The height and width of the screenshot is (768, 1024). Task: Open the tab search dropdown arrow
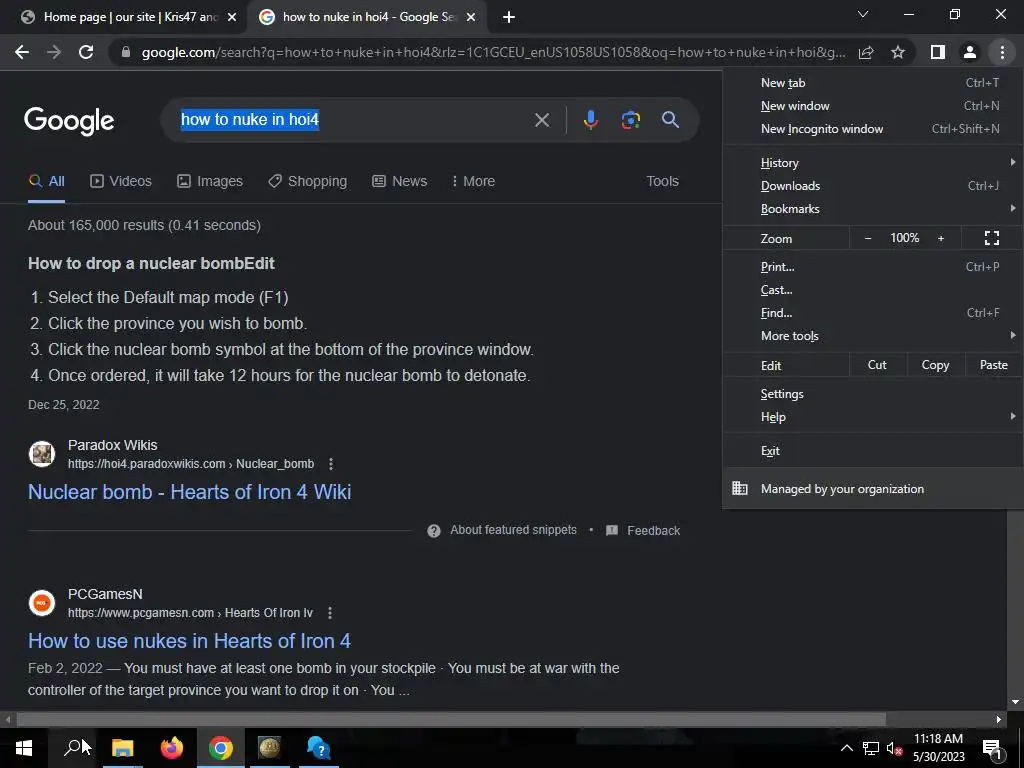point(863,14)
